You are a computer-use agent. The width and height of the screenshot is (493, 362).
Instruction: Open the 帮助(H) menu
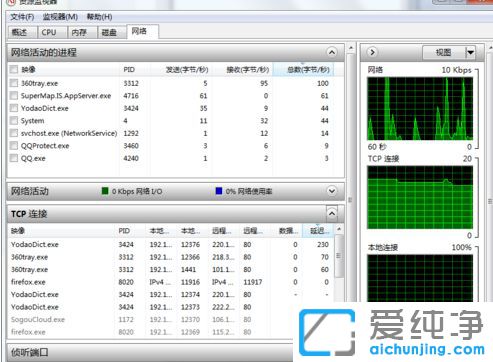99,17
